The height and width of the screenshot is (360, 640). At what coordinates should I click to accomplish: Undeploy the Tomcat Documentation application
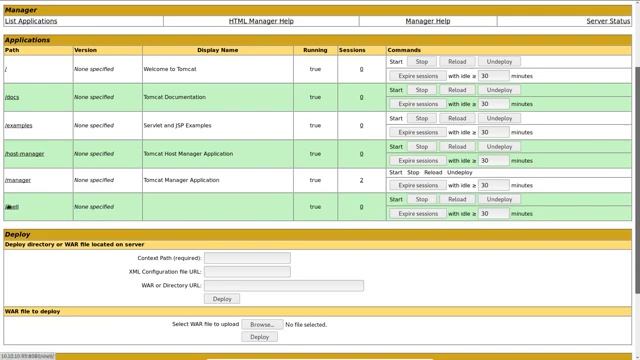pos(499,90)
